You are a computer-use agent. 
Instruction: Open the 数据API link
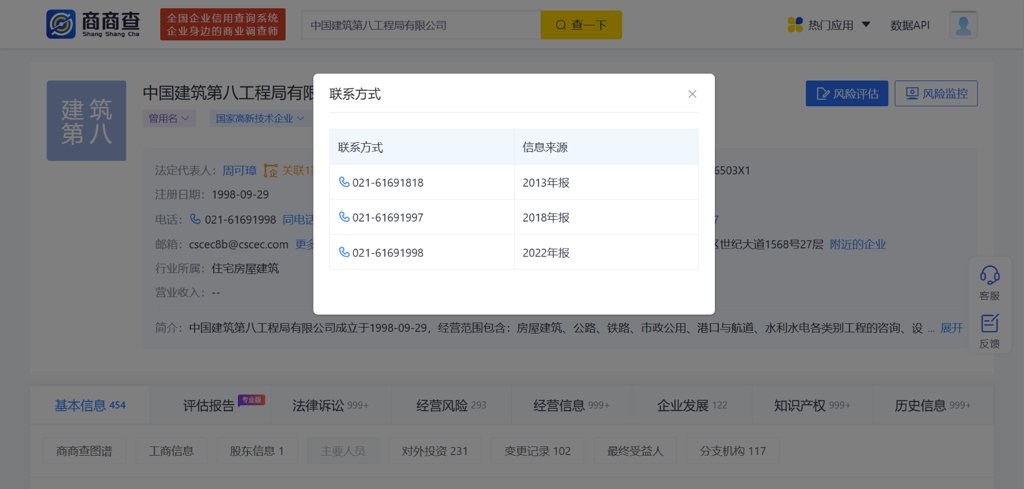tap(910, 25)
